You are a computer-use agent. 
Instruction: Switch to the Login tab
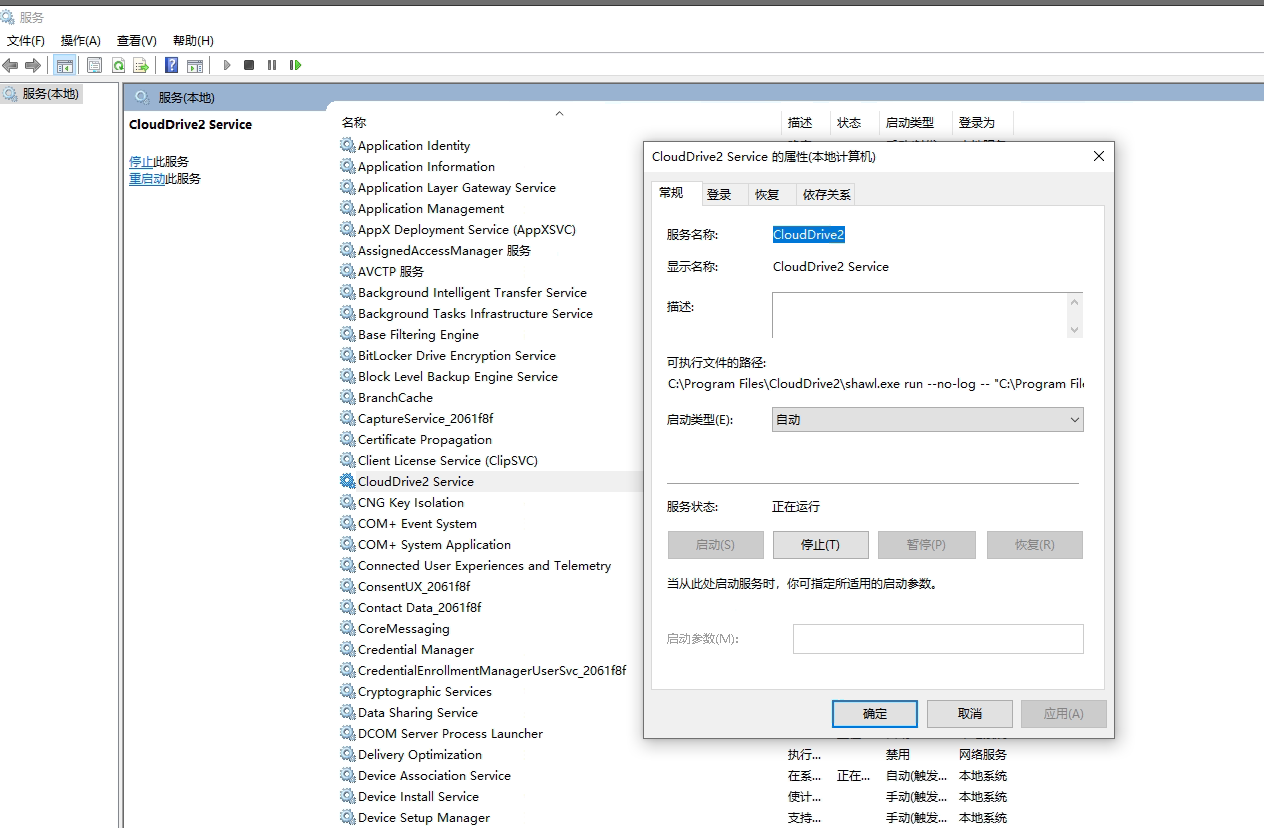(719, 195)
